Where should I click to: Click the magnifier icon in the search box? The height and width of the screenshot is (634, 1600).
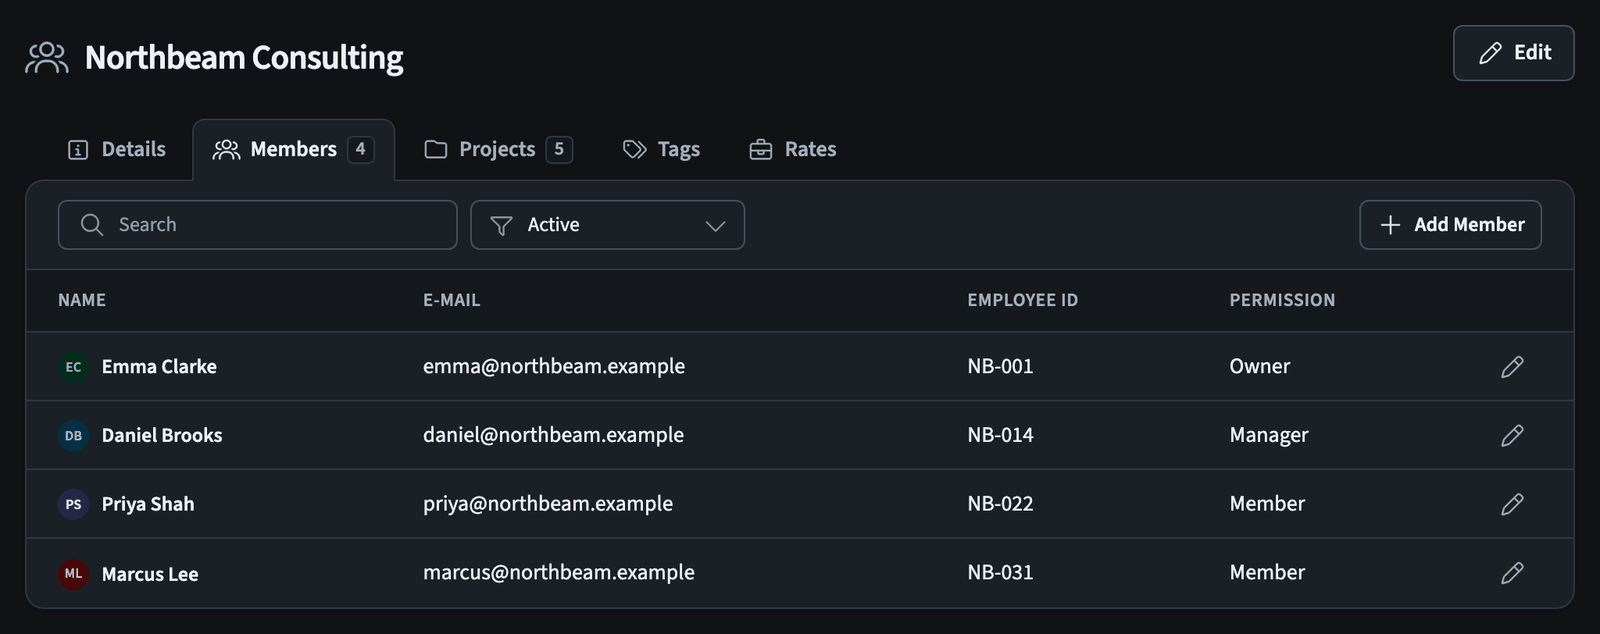92,225
